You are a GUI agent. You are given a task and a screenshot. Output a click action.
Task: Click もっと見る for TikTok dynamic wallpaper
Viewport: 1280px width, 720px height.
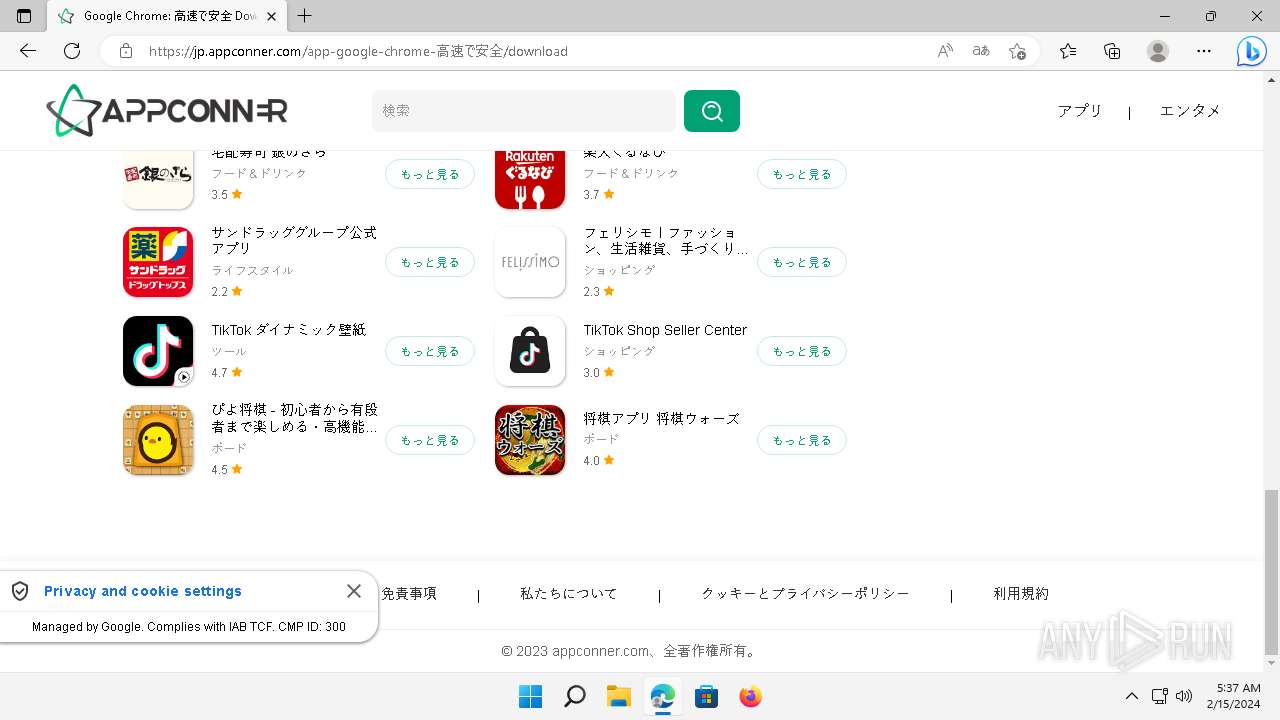point(430,351)
